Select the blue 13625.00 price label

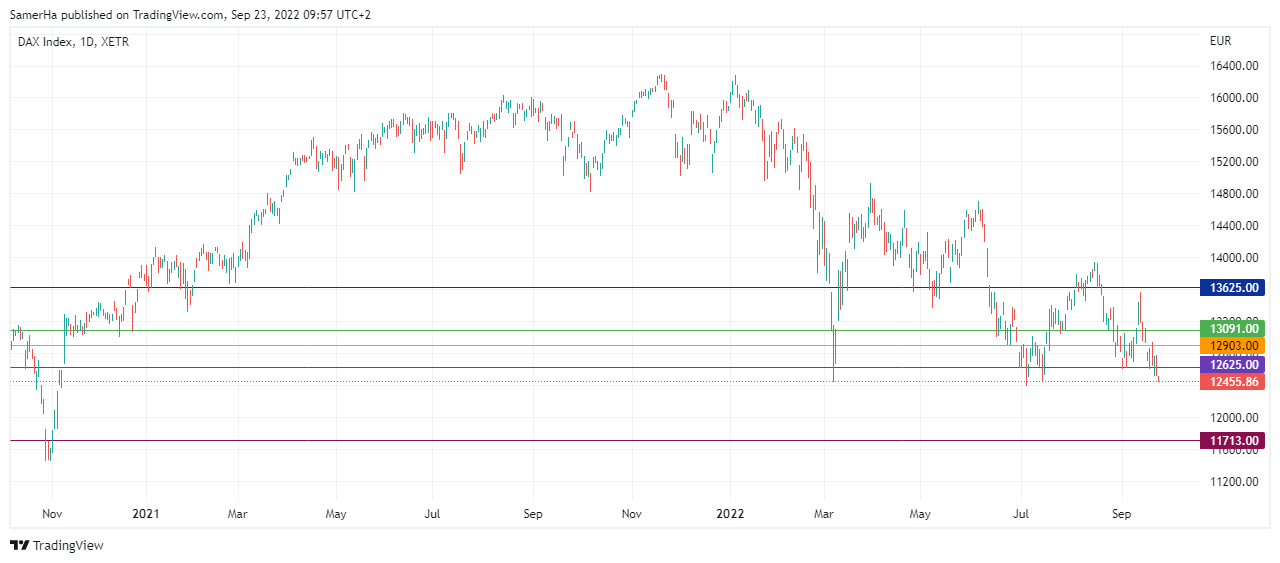click(x=1233, y=288)
